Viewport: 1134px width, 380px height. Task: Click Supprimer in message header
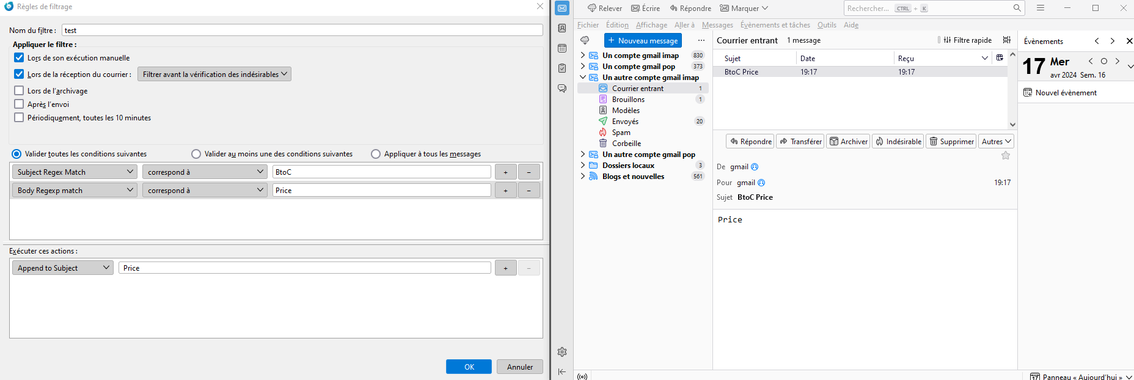(x=951, y=142)
